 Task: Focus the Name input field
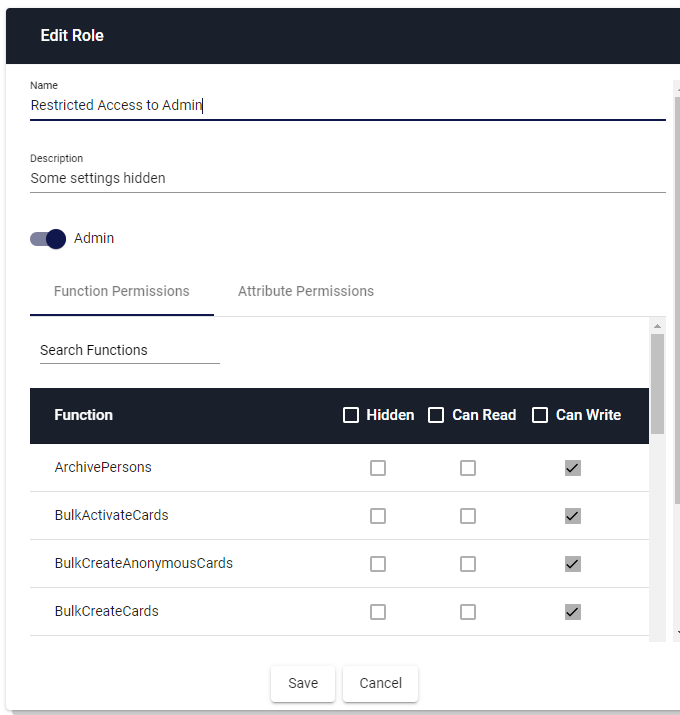pyautogui.click(x=348, y=105)
